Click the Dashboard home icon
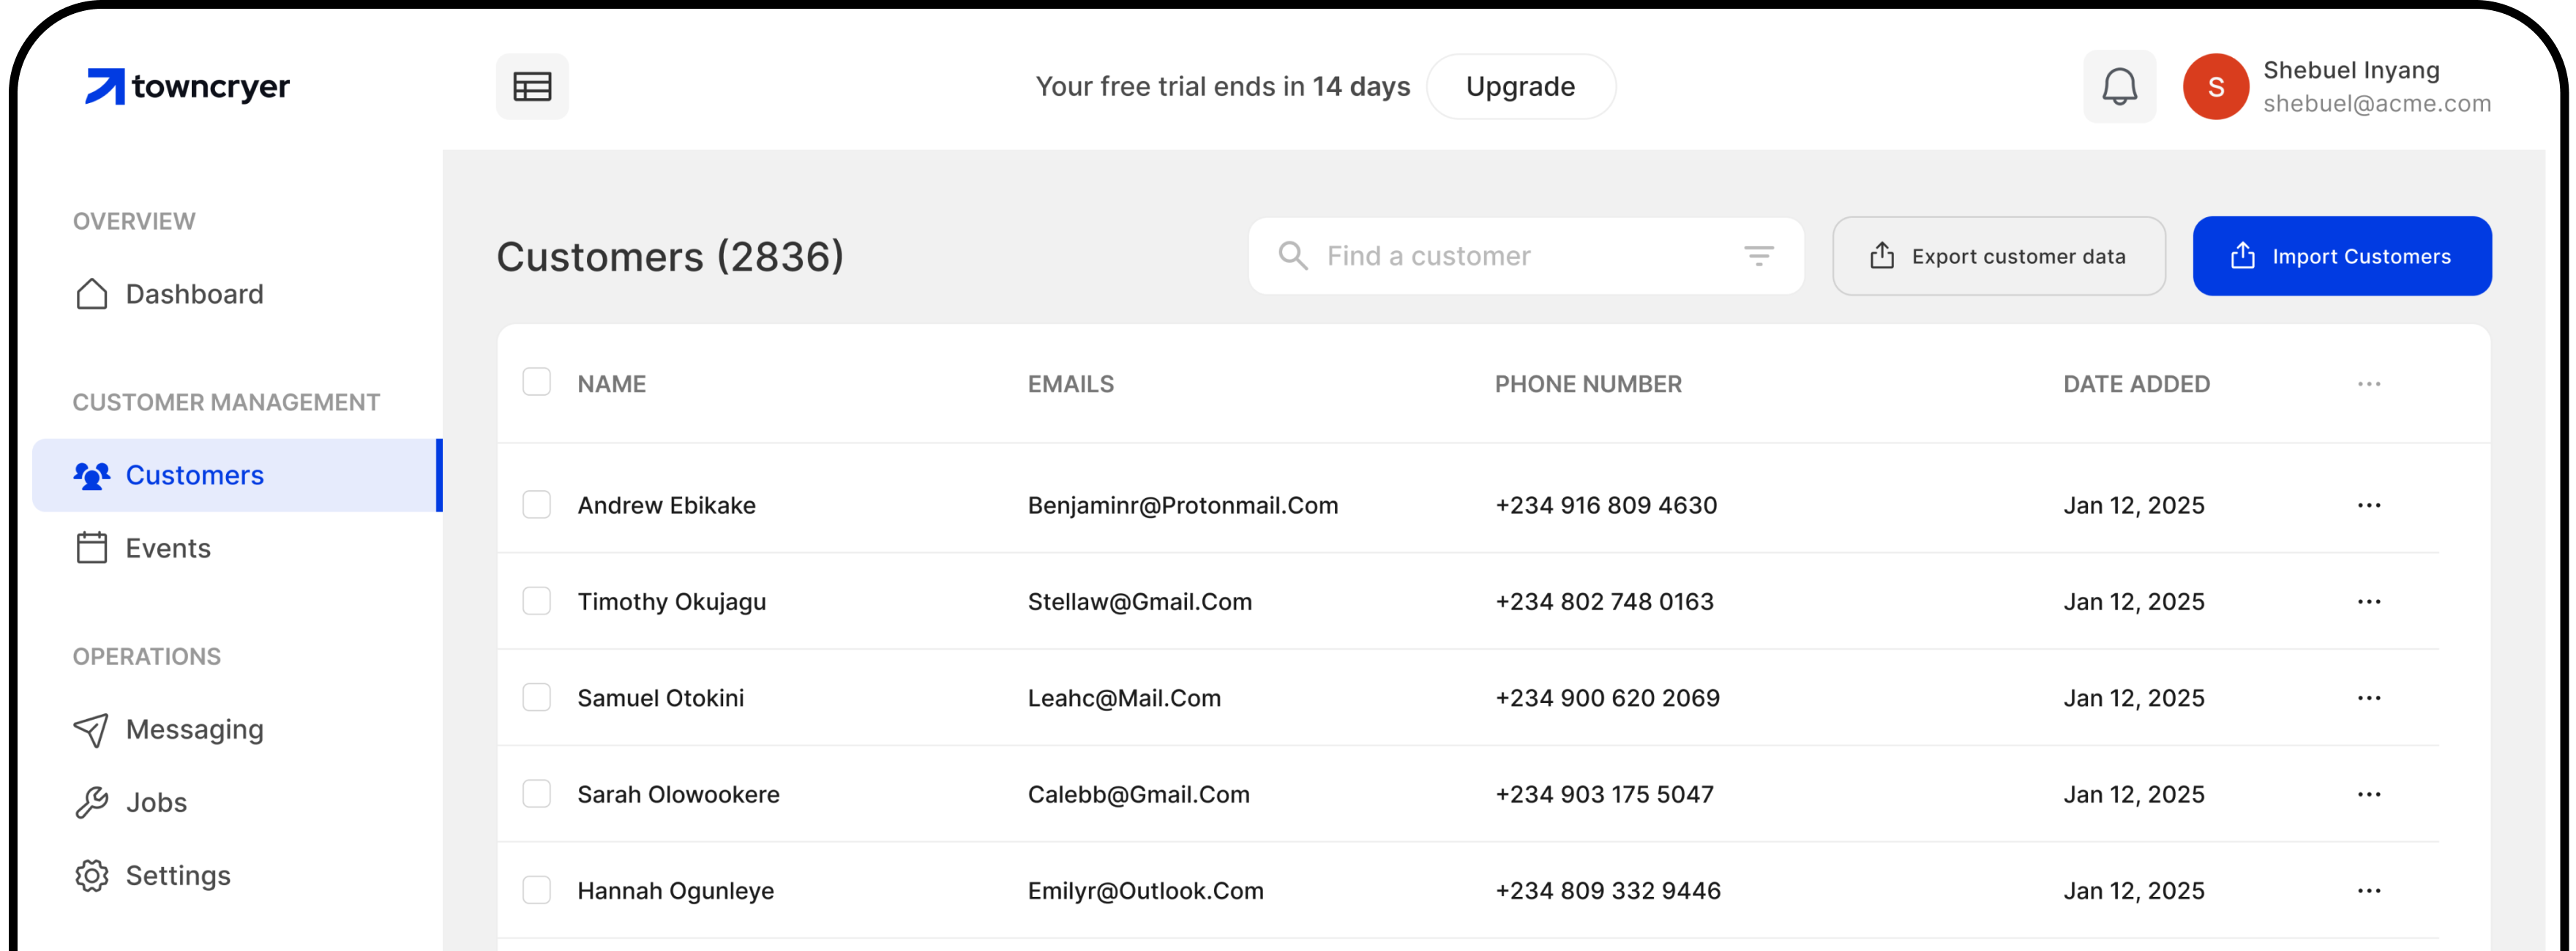This screenshot has height=951, width=2576. pos(92,294)
